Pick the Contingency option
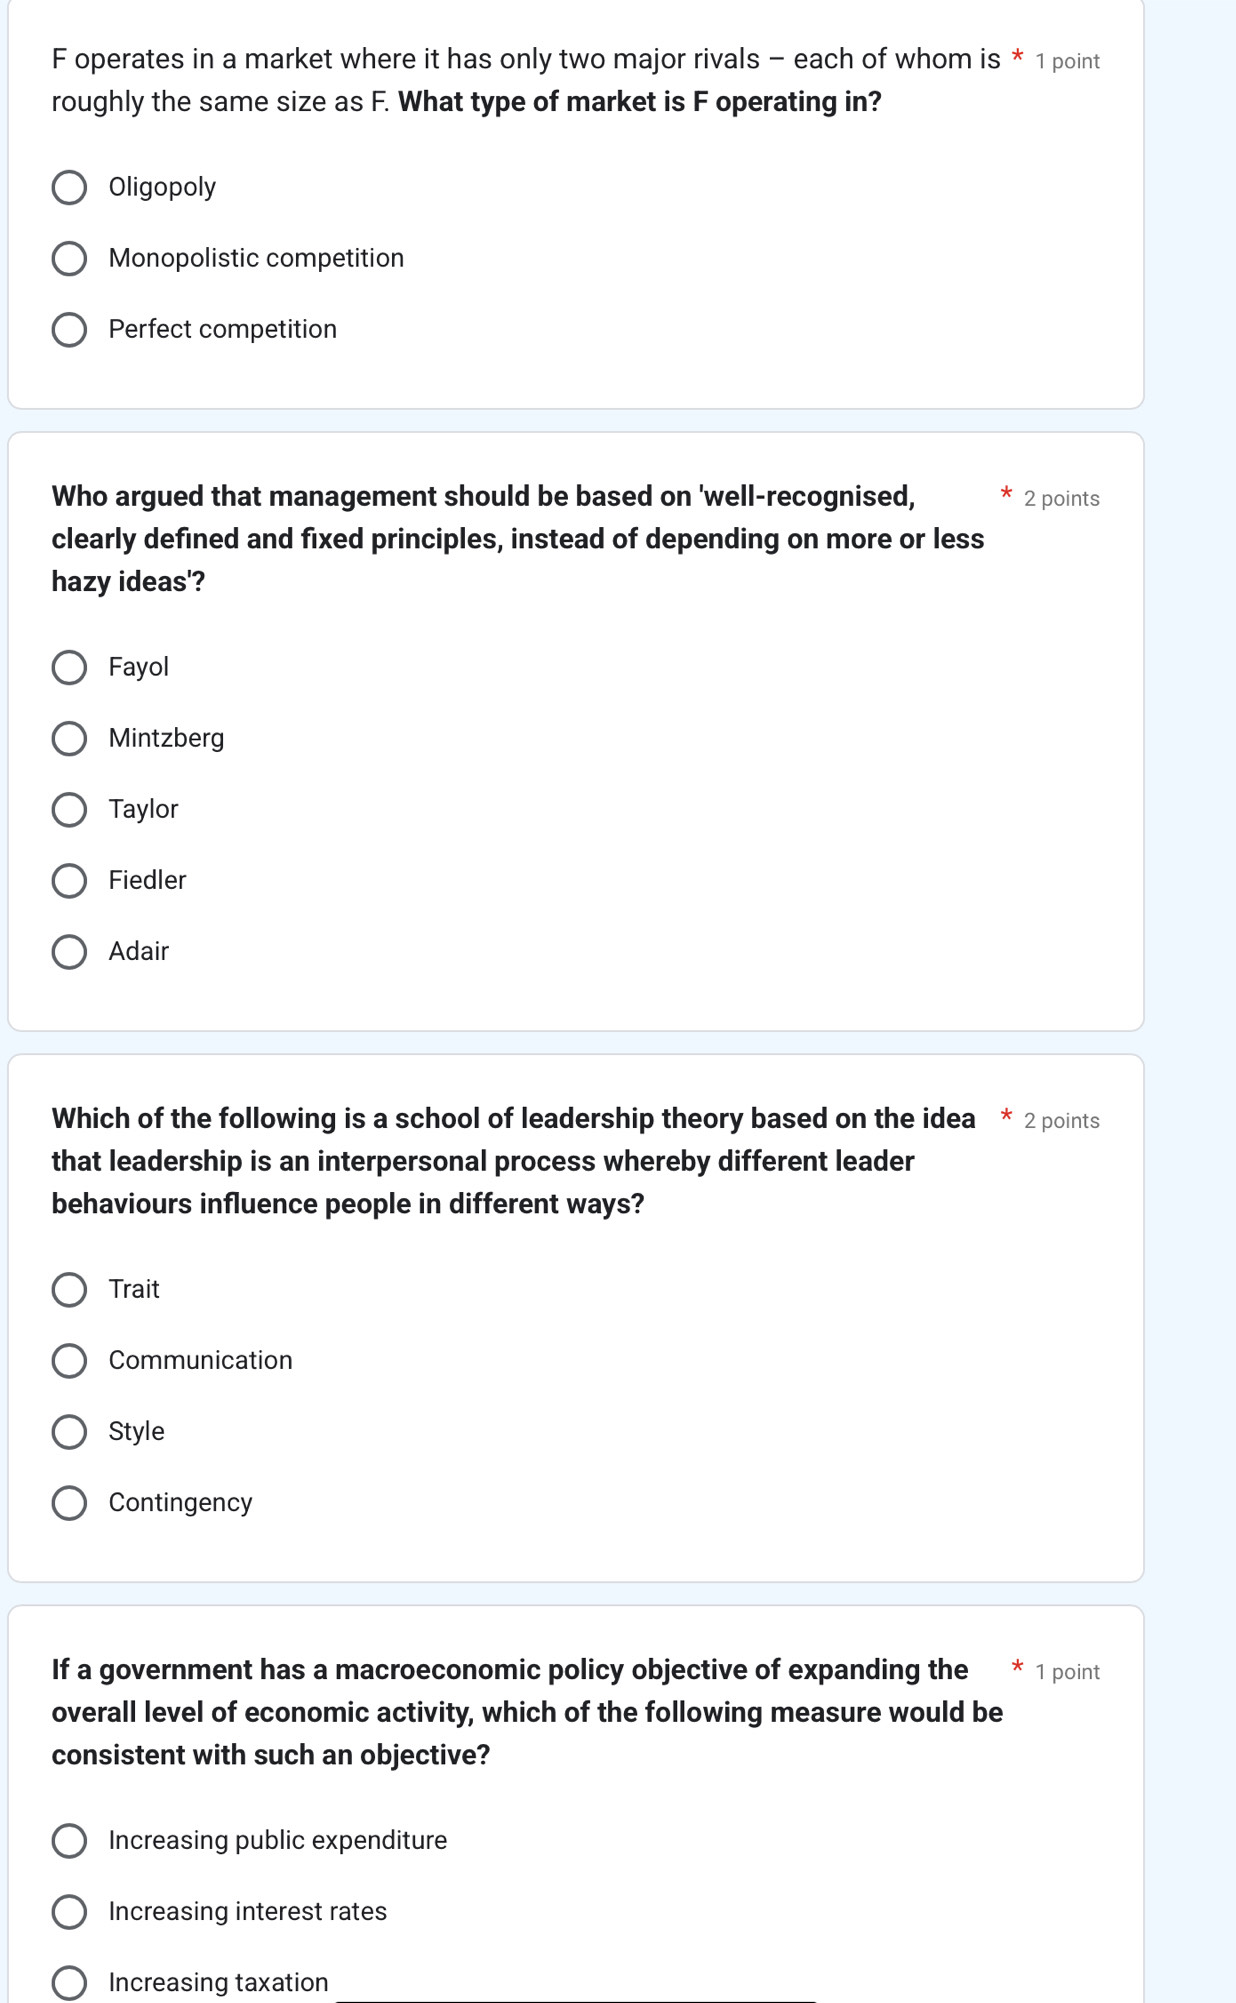The width and height of the screenshot is (1236, 2003). pyautogui.click(x=69, y=1503)
